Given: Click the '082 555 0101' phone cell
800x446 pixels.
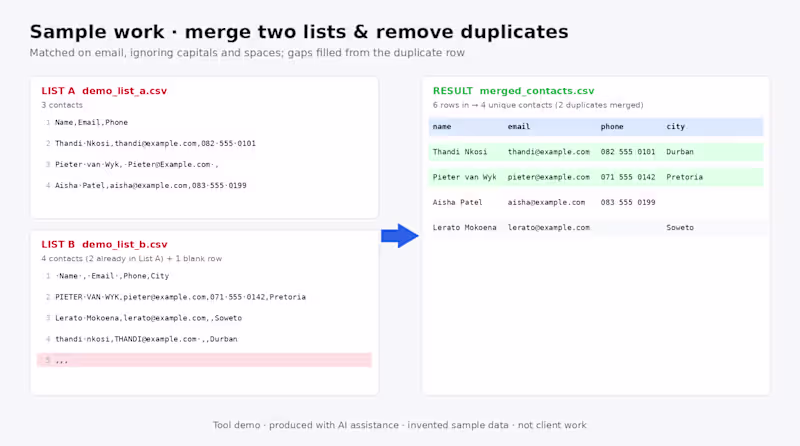Looking at the screenshot, I should (x=628, y=152).
